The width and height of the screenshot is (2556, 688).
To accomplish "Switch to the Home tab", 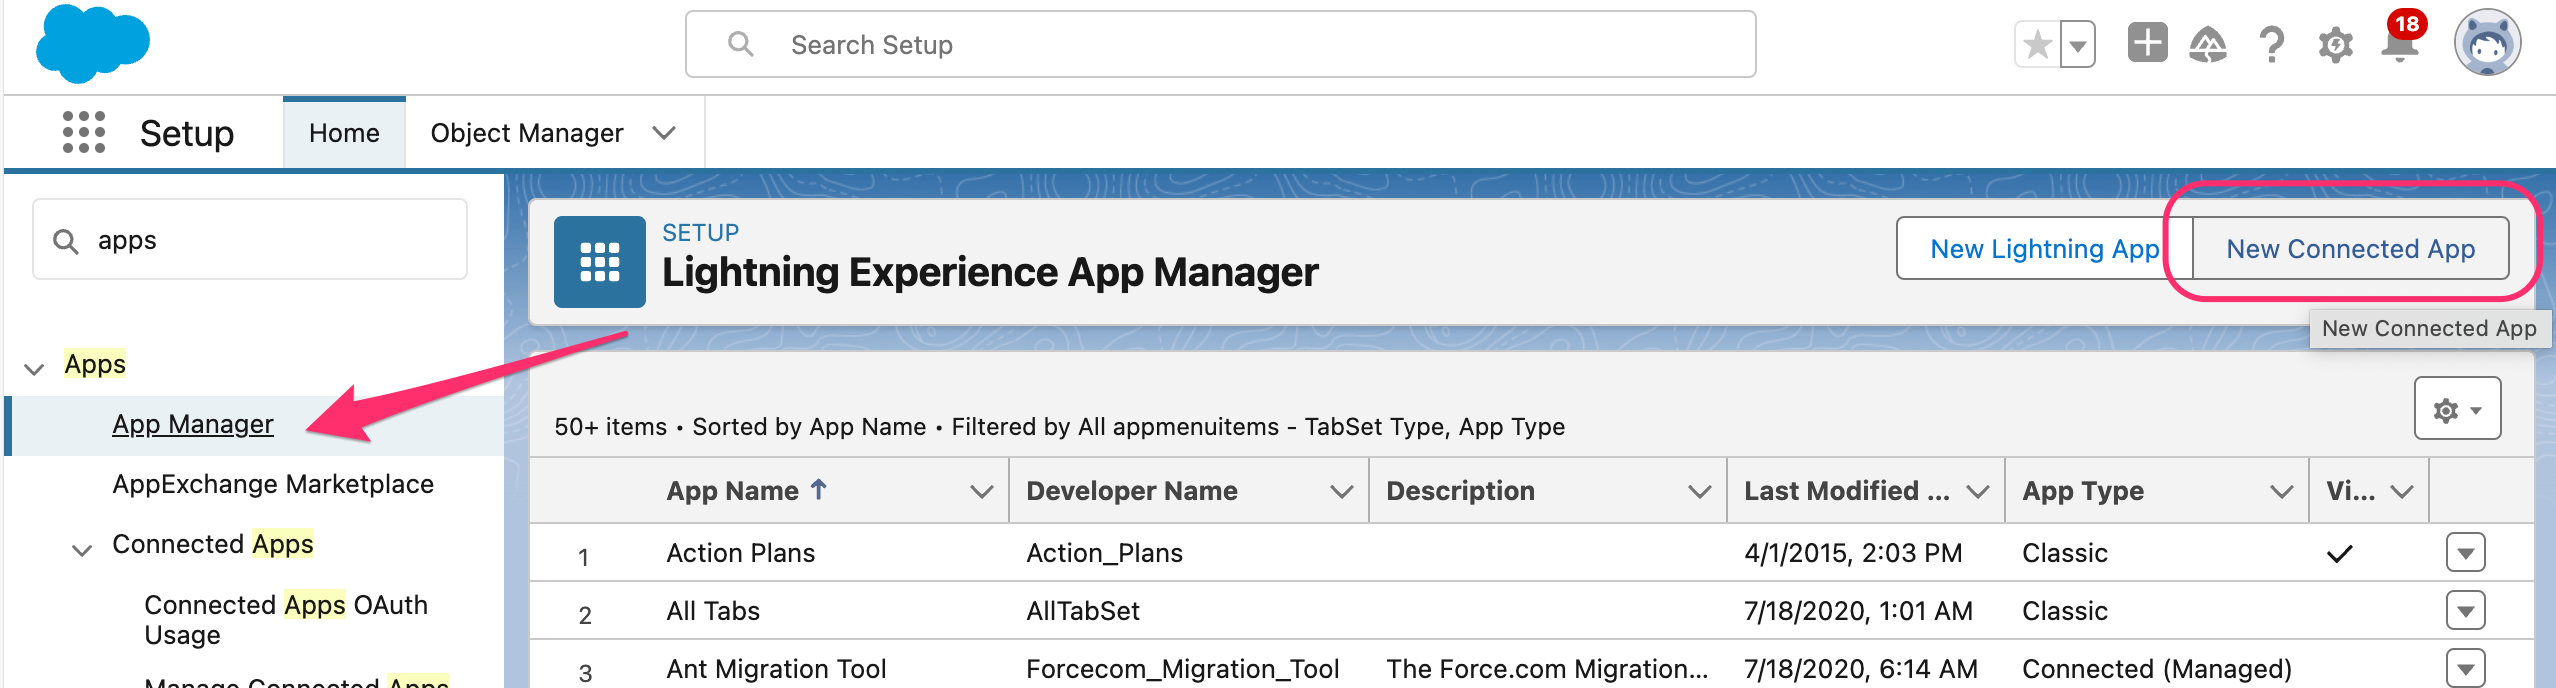I will (344, 133).
